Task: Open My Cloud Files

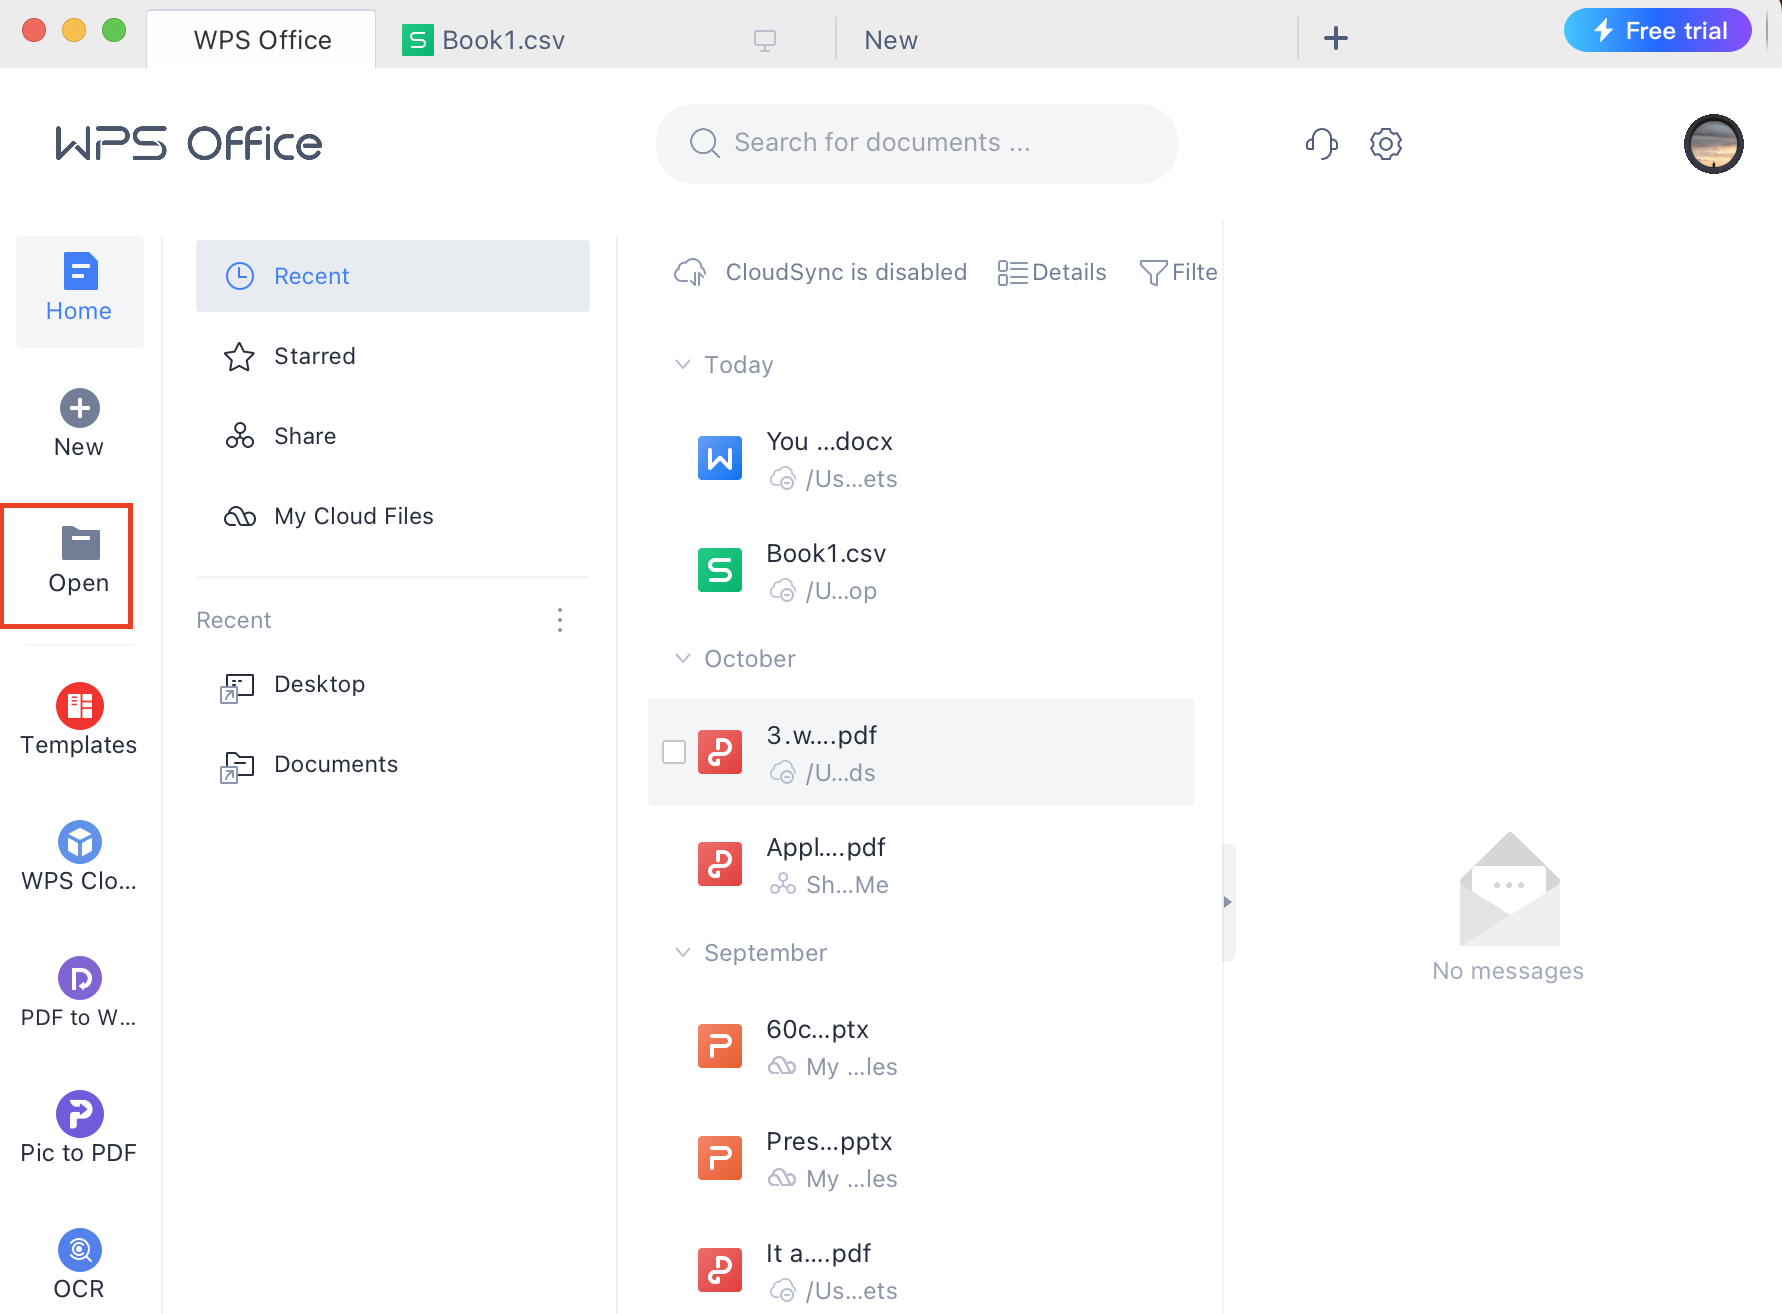Action: point(353,516)
